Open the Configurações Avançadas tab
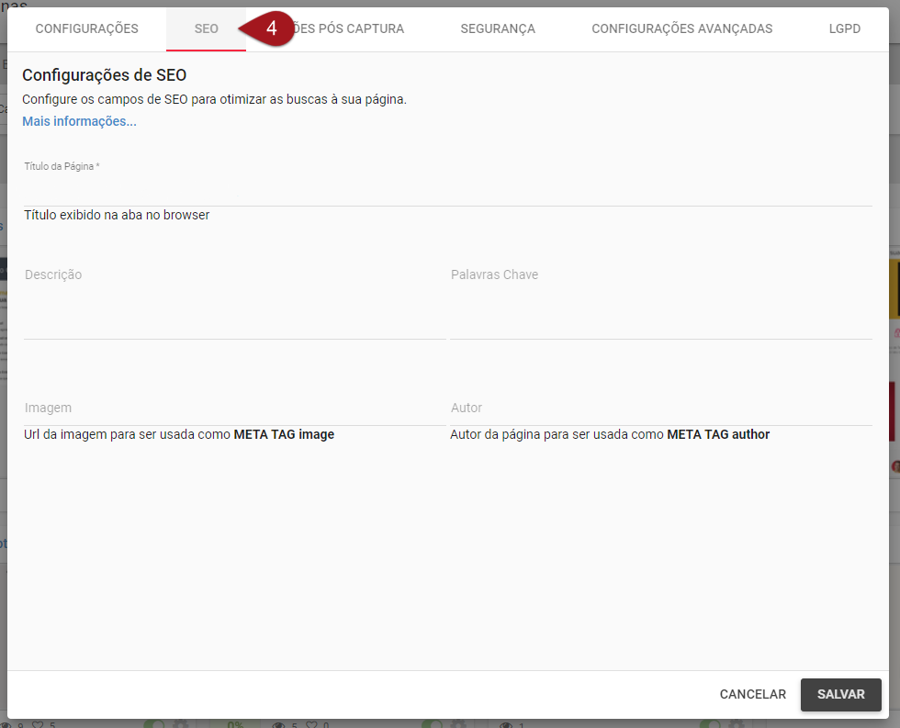Image resolution: width=900 pixels, height=728 pixels. [x=681, y=29]
